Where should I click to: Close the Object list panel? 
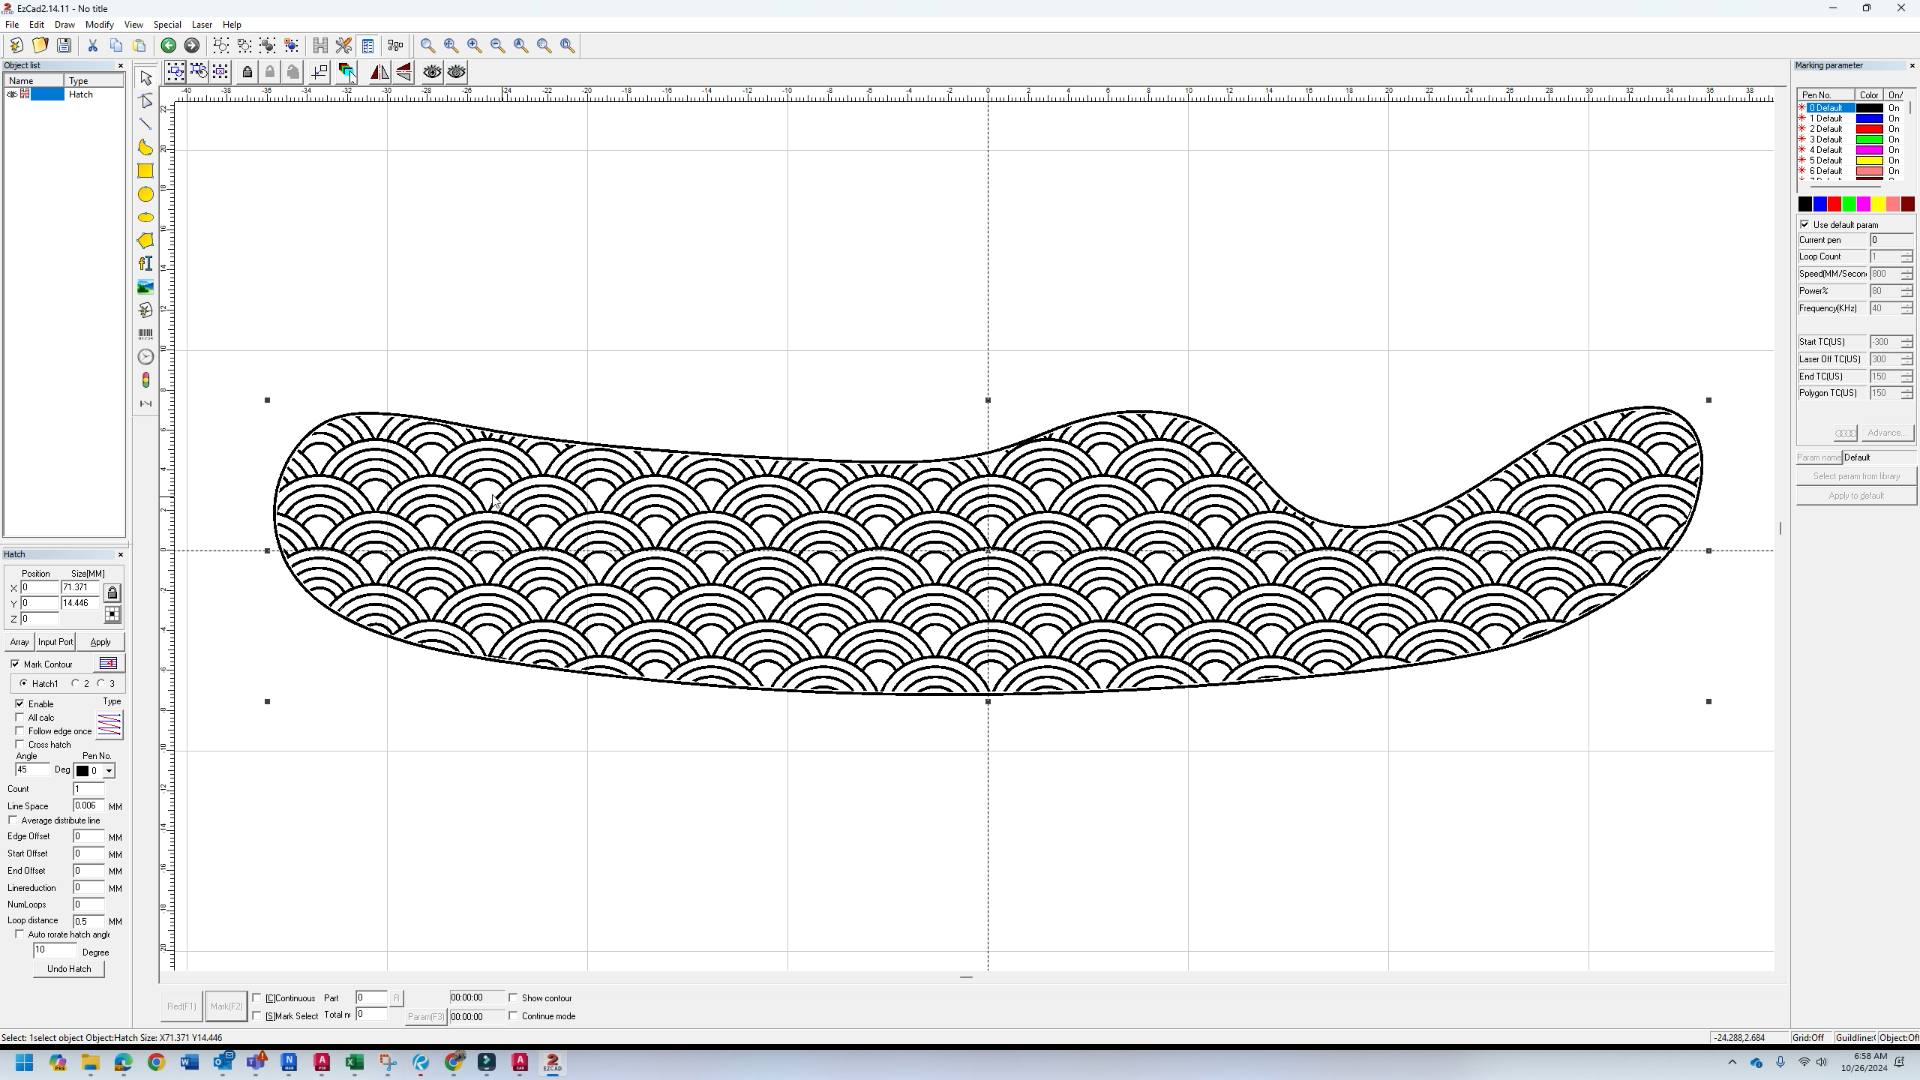(121, 66)
